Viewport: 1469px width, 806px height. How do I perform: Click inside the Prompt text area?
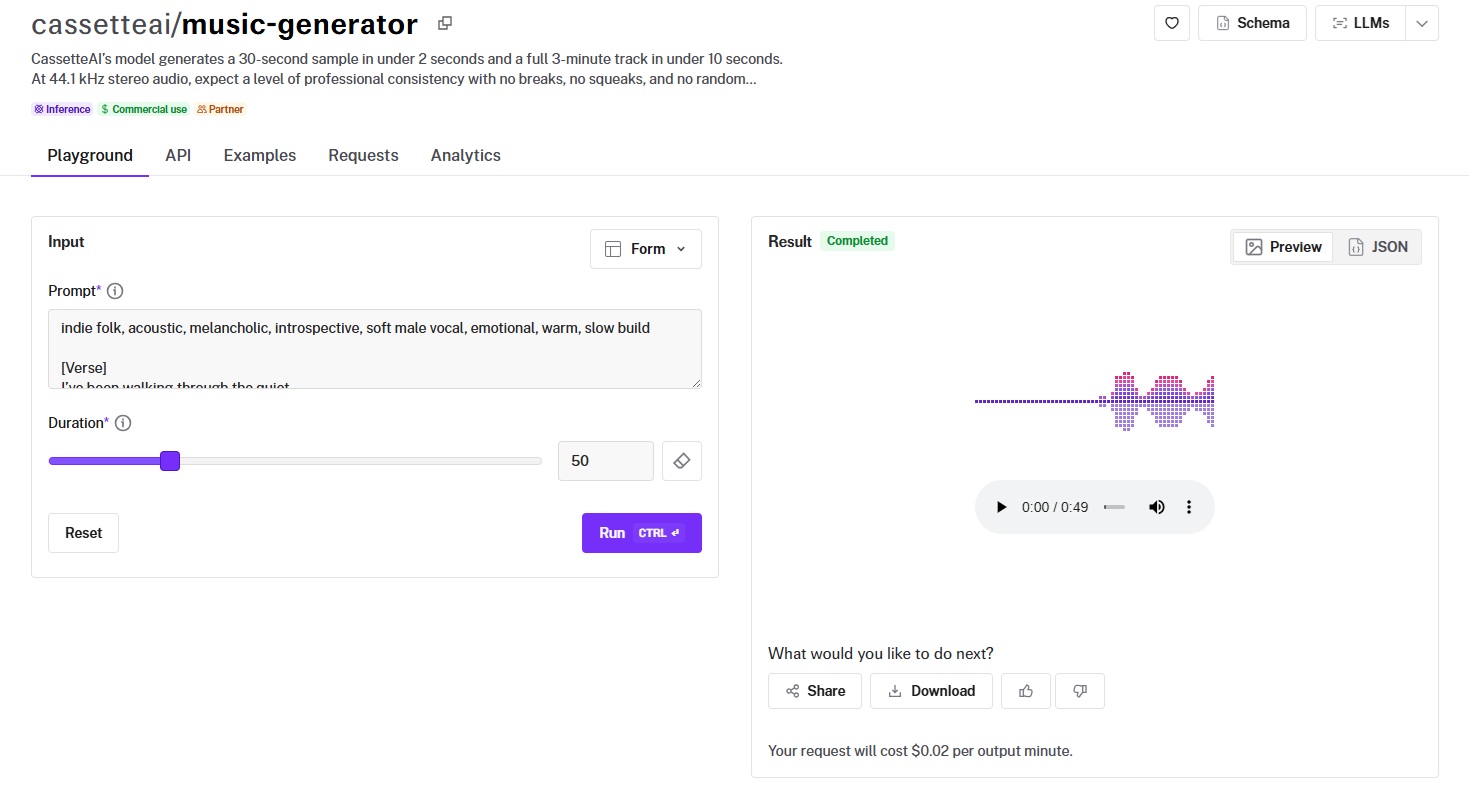point(374,348)
